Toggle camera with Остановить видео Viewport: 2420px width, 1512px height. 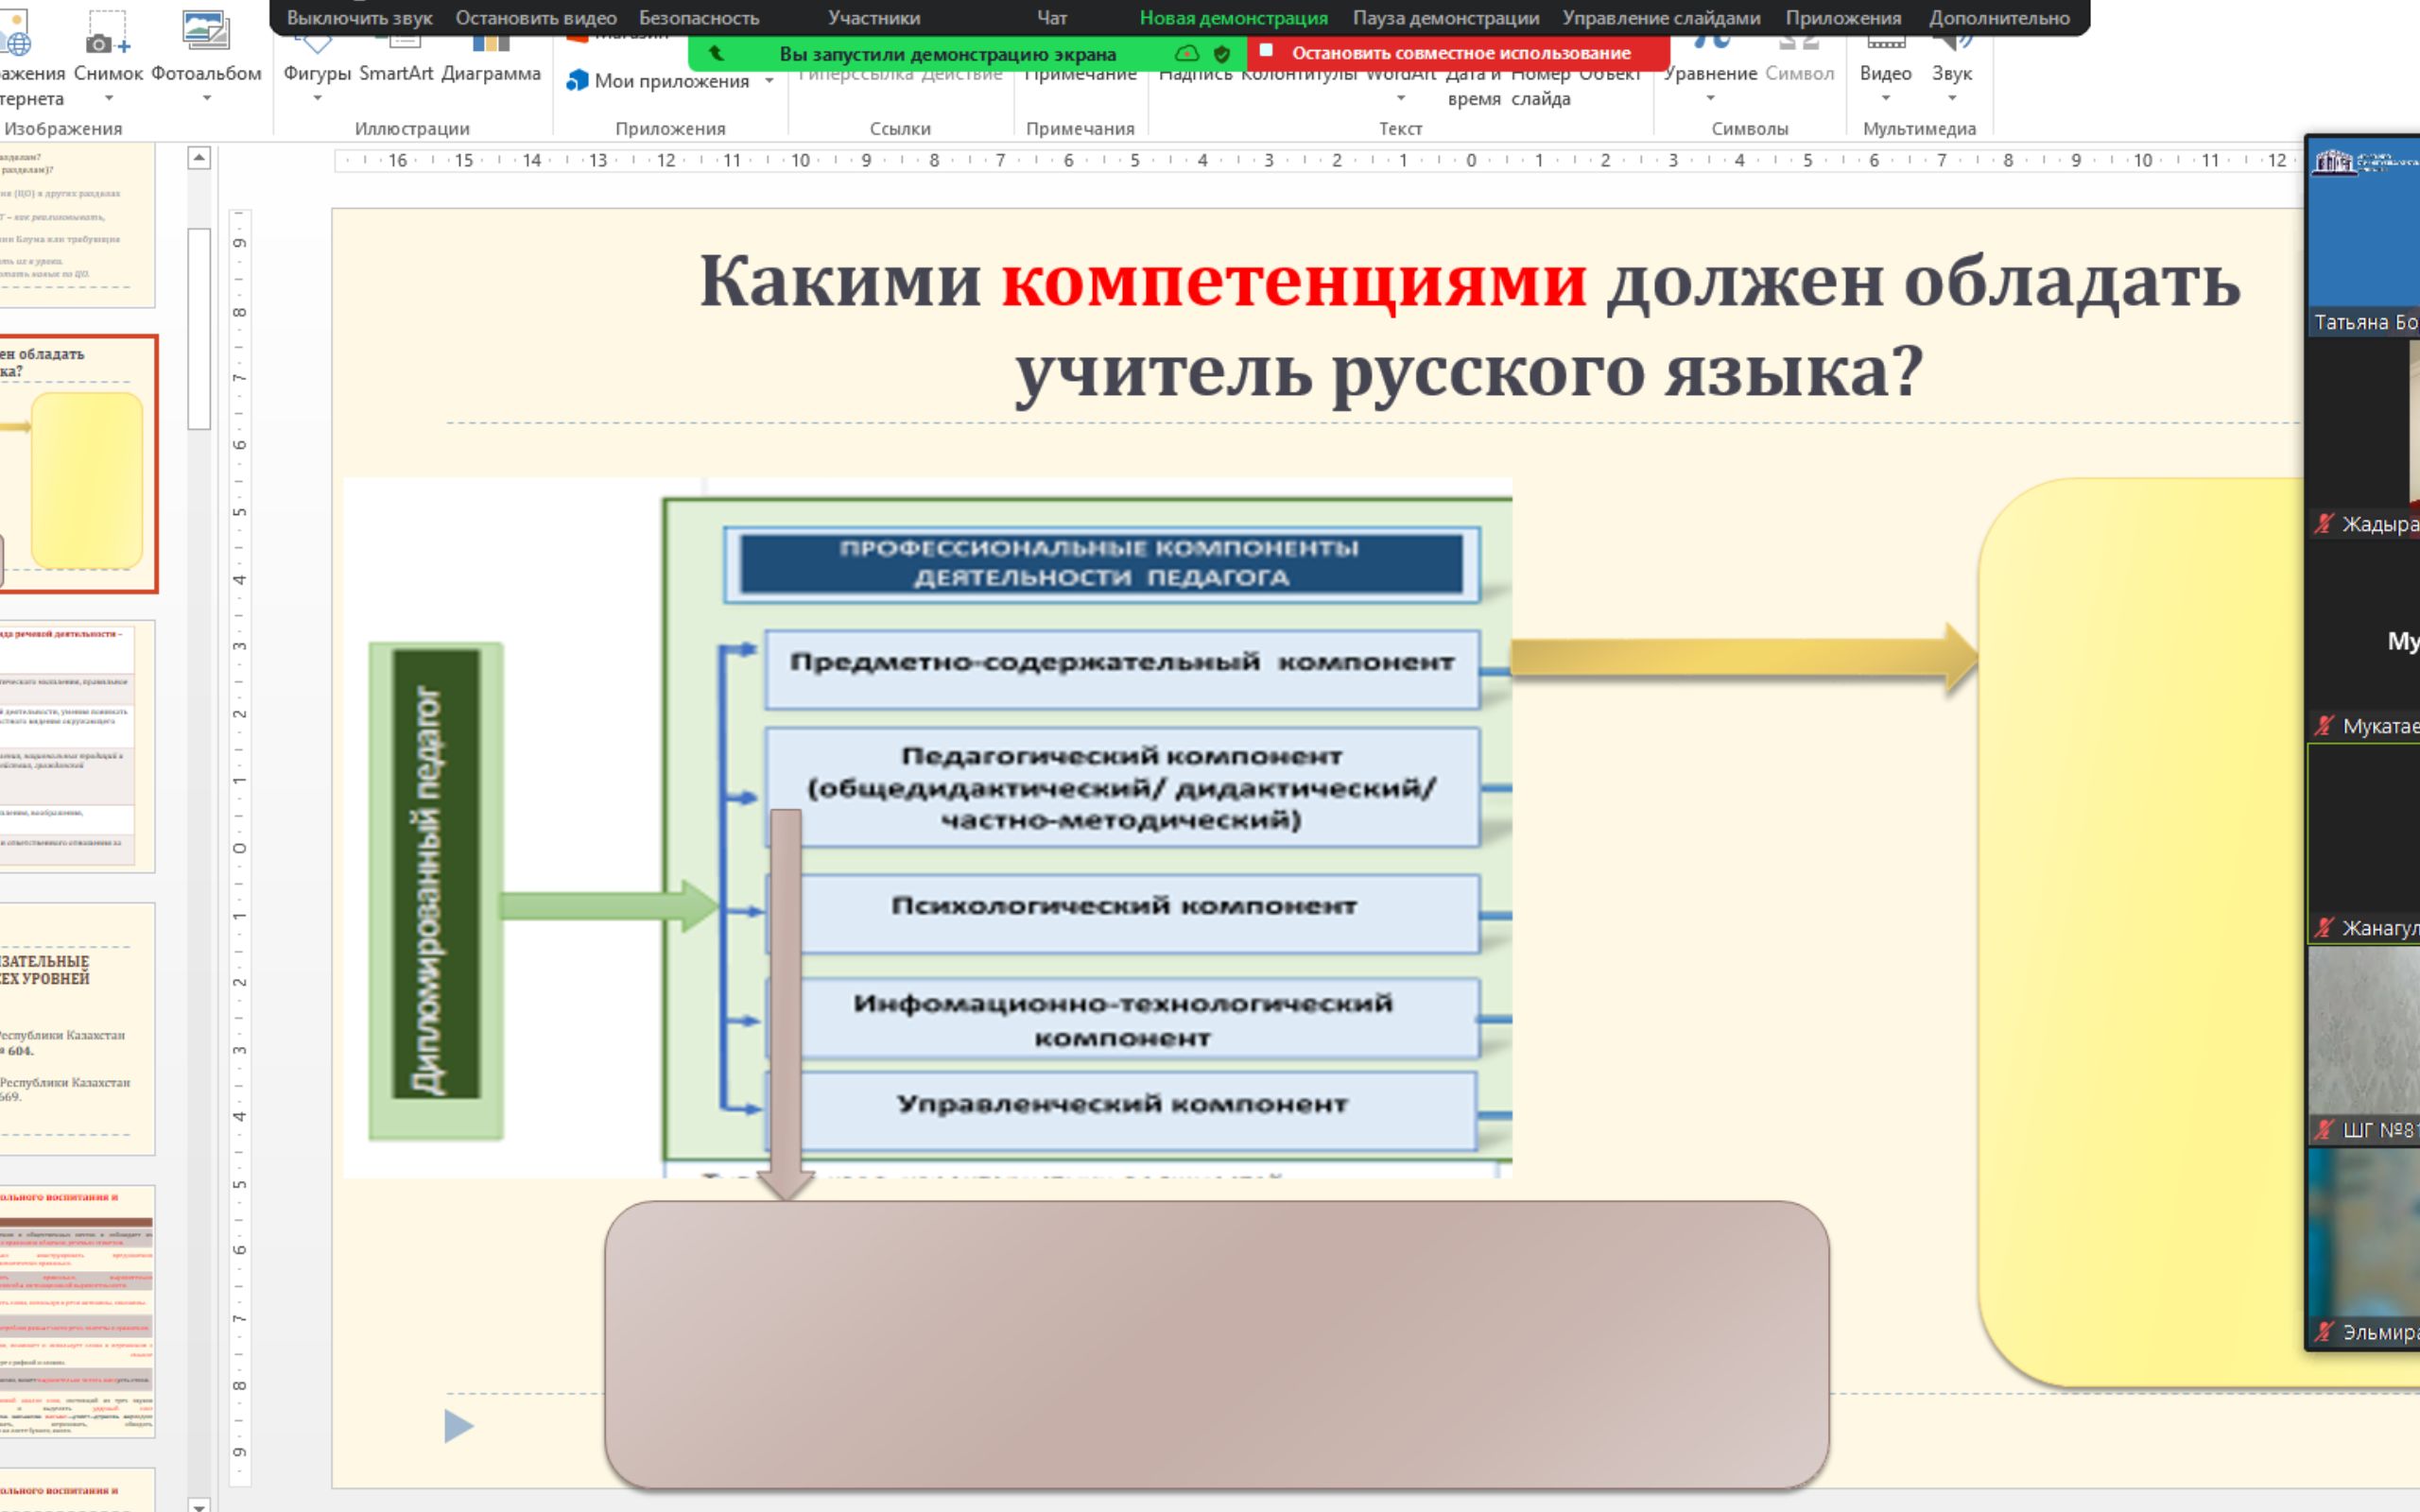[x=536, y=18]
